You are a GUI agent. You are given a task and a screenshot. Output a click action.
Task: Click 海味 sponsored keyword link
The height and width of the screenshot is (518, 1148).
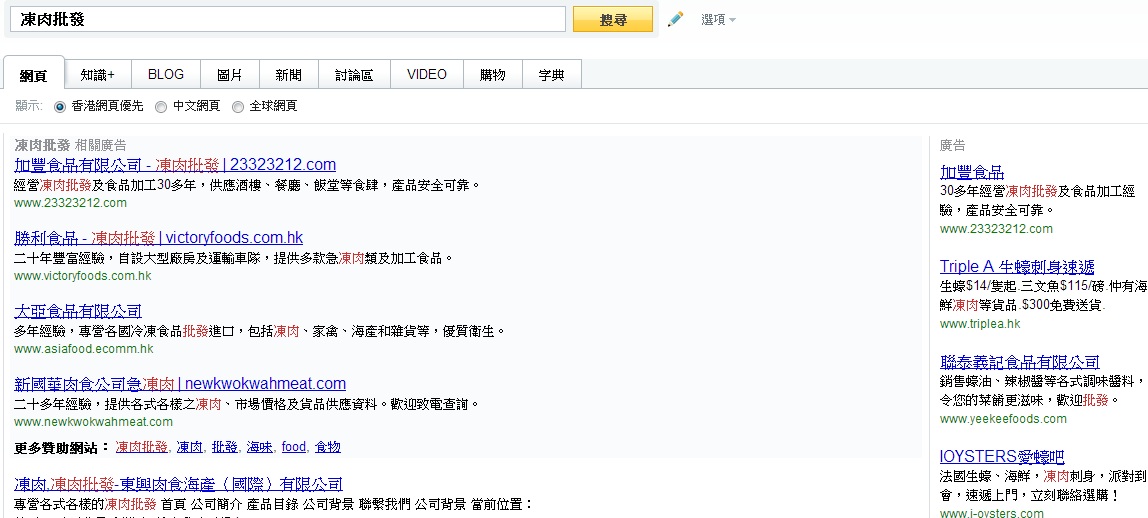[259, 446]
